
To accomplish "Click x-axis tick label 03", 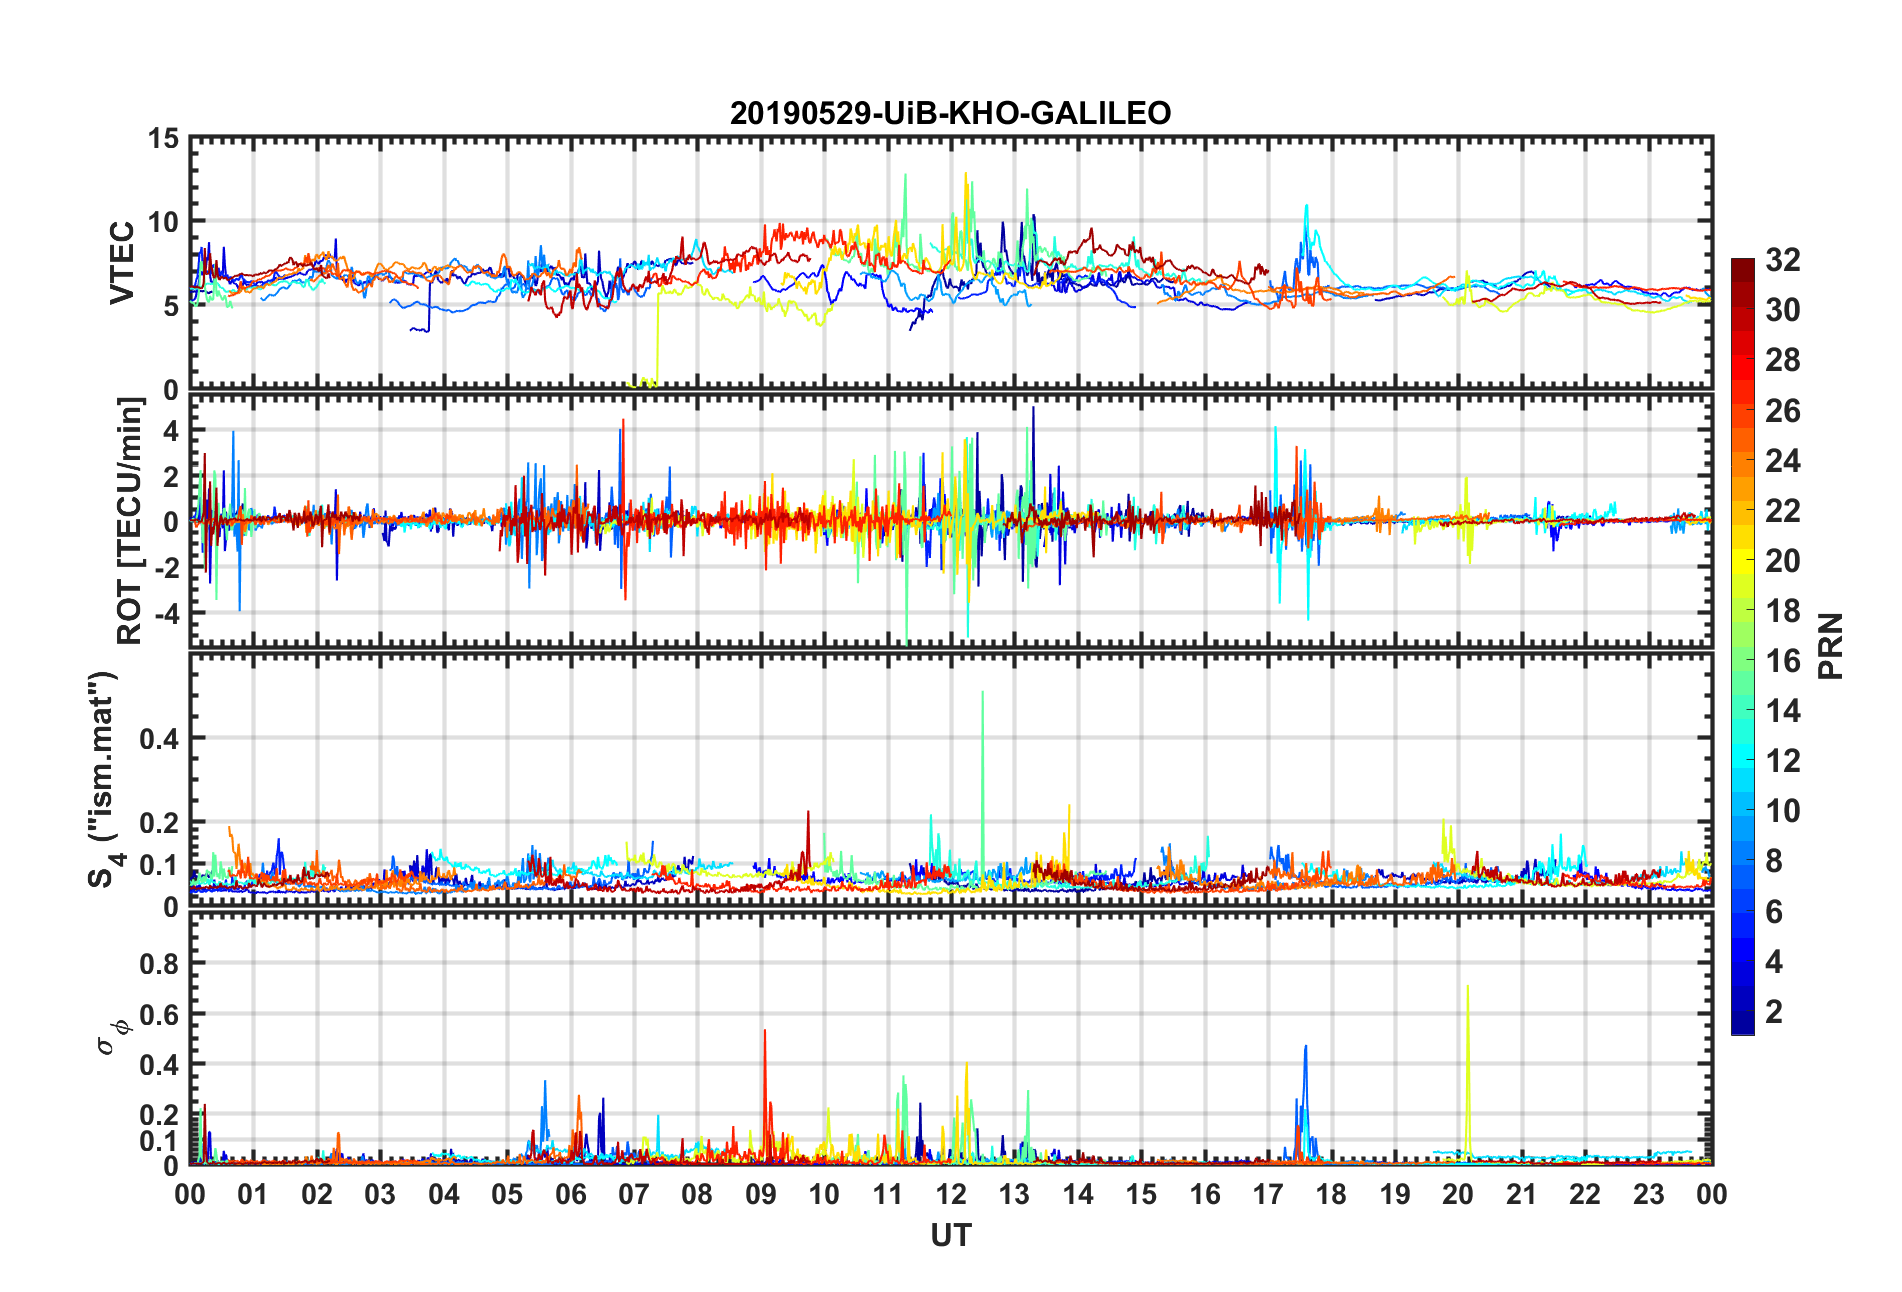I will (x=380, y=1194).
